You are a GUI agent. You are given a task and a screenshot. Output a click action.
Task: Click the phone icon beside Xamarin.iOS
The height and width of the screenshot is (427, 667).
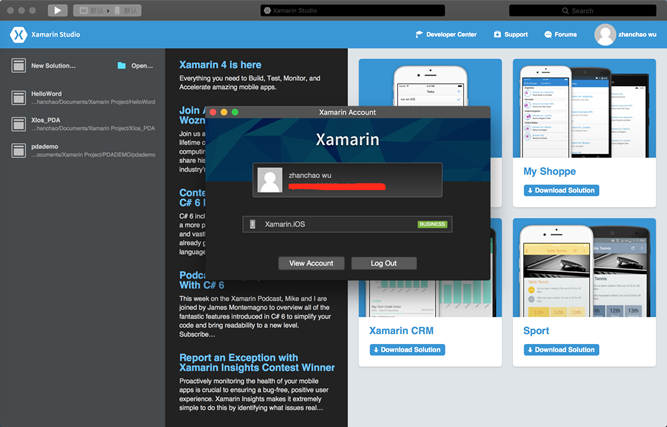pyautogui.click(x=252, y=224)
